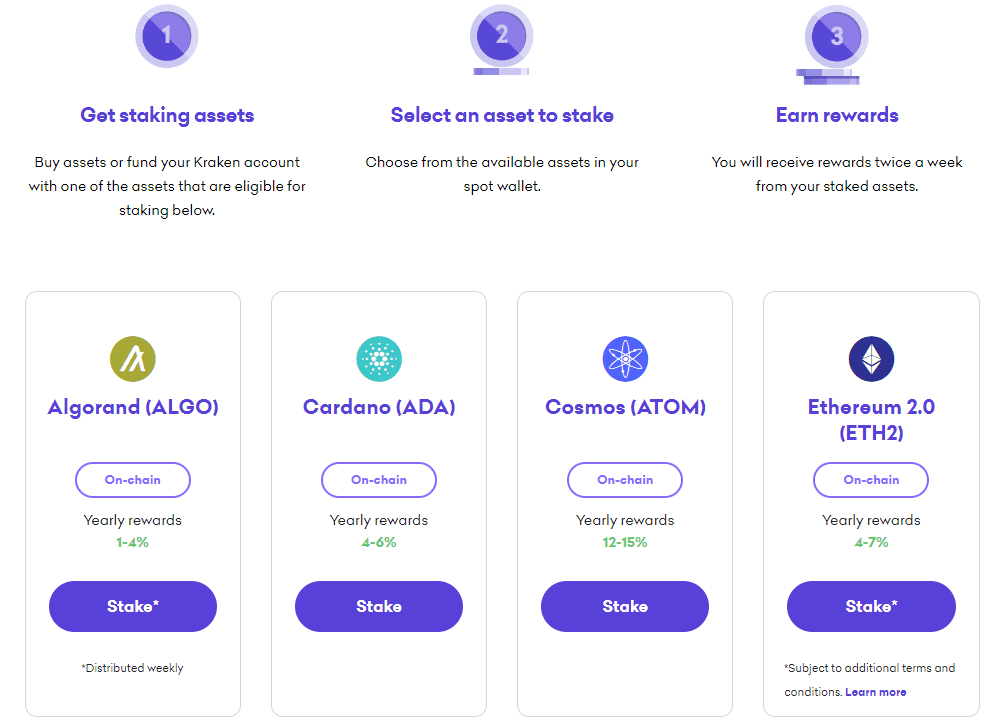Stake Ethereum 2.0 with Stake* button

point(871,607)
